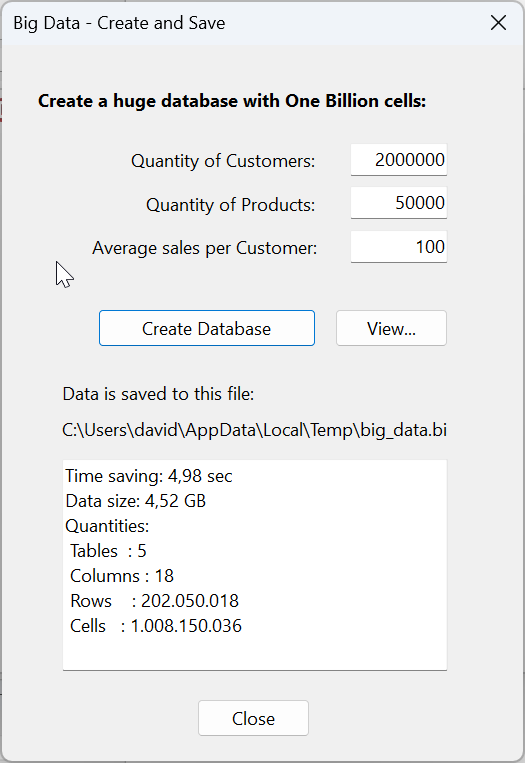Click the Quantity of Customers label
The image size is (525, 763).
click(x=223, y=161)
